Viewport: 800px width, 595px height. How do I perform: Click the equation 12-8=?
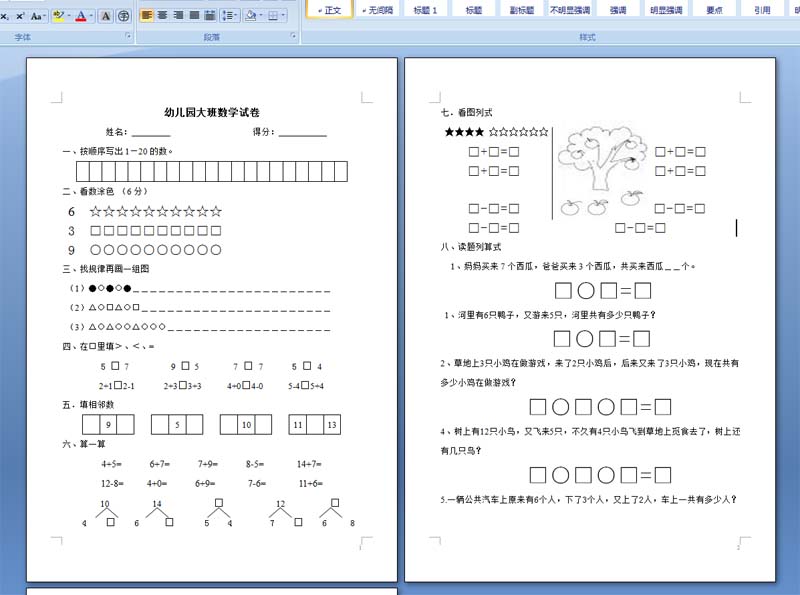(112, 483)
